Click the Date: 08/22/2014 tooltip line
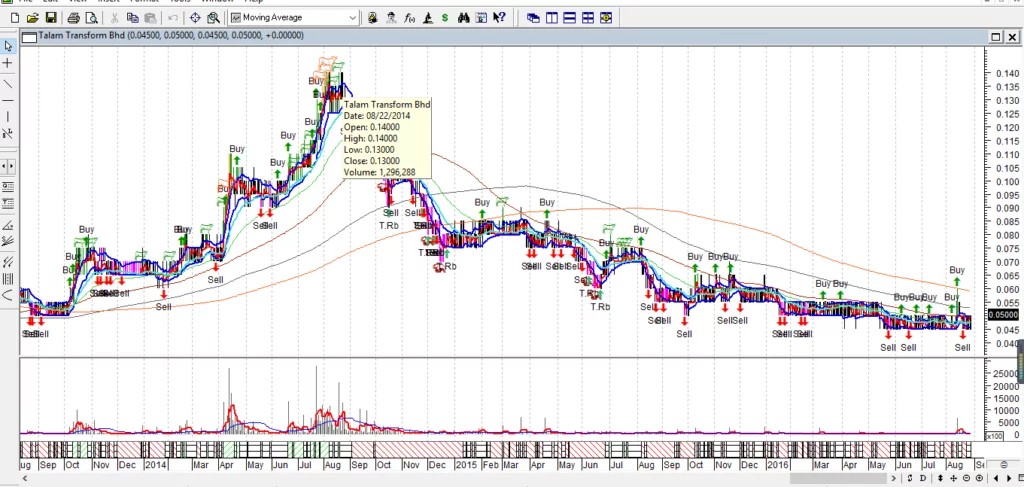The image size is (1024, 487). (377, 116)
